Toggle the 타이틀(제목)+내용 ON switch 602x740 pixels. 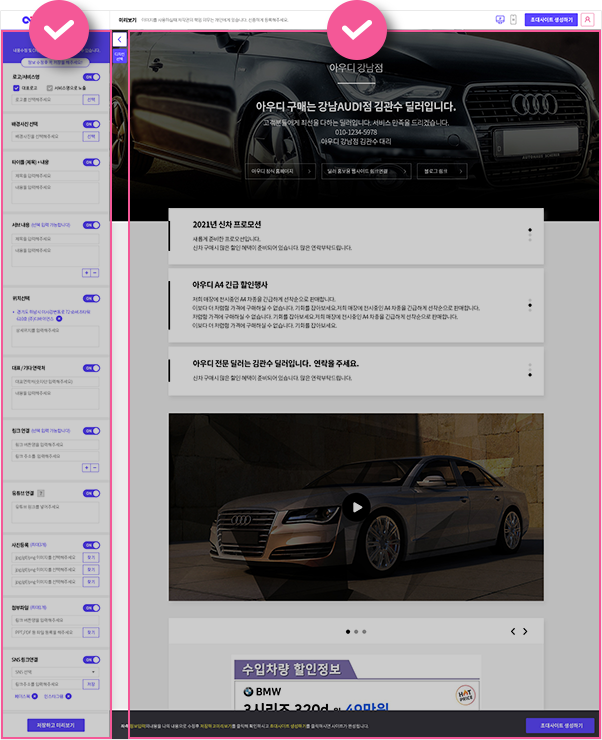point(92,162)
